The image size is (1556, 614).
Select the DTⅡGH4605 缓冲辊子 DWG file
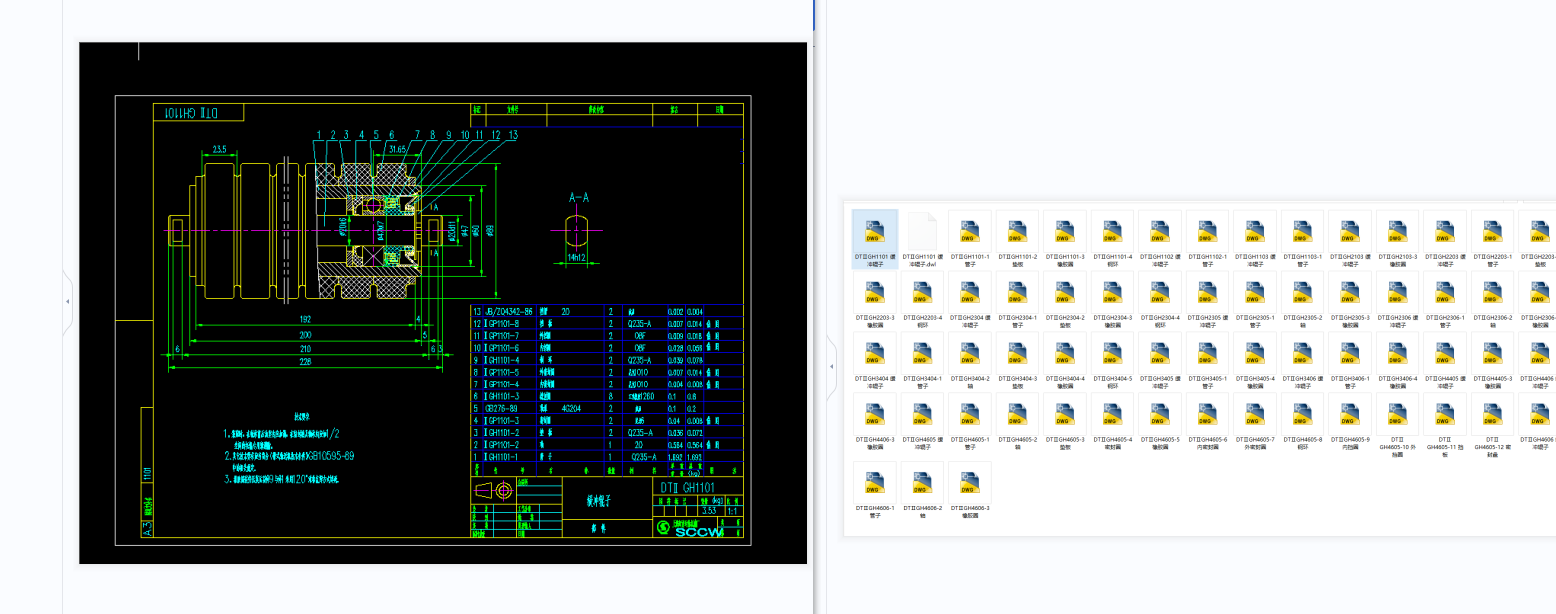[x=923, y=423]
